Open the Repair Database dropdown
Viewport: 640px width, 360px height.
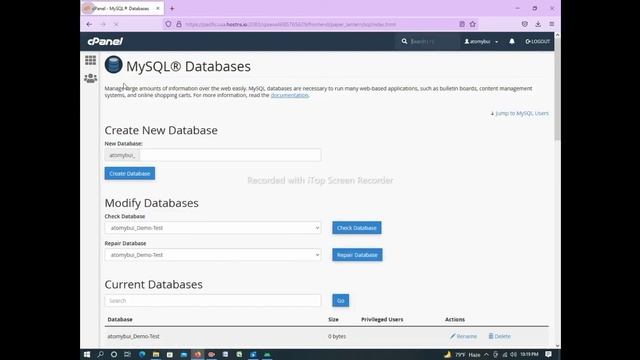click(x=213, y=255)
